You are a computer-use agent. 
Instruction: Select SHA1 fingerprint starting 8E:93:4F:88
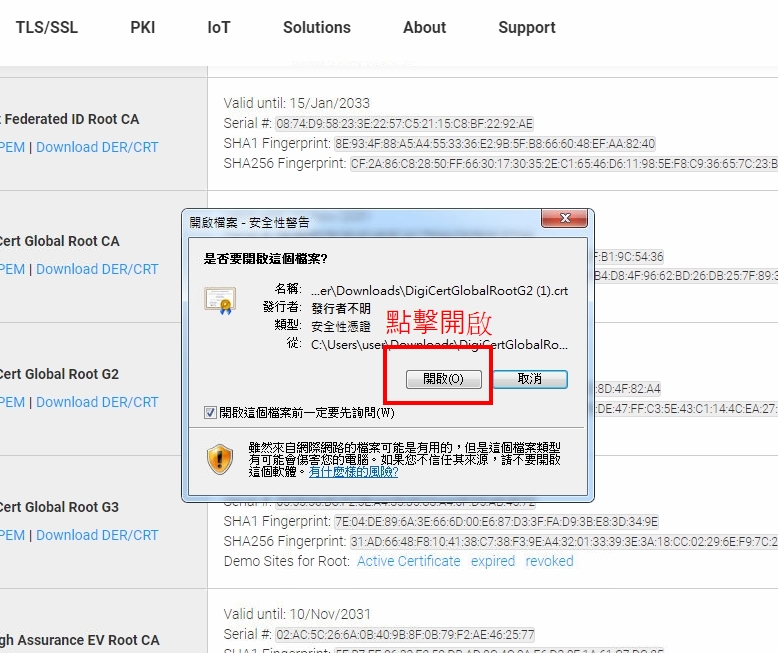(x=495, y=144)
